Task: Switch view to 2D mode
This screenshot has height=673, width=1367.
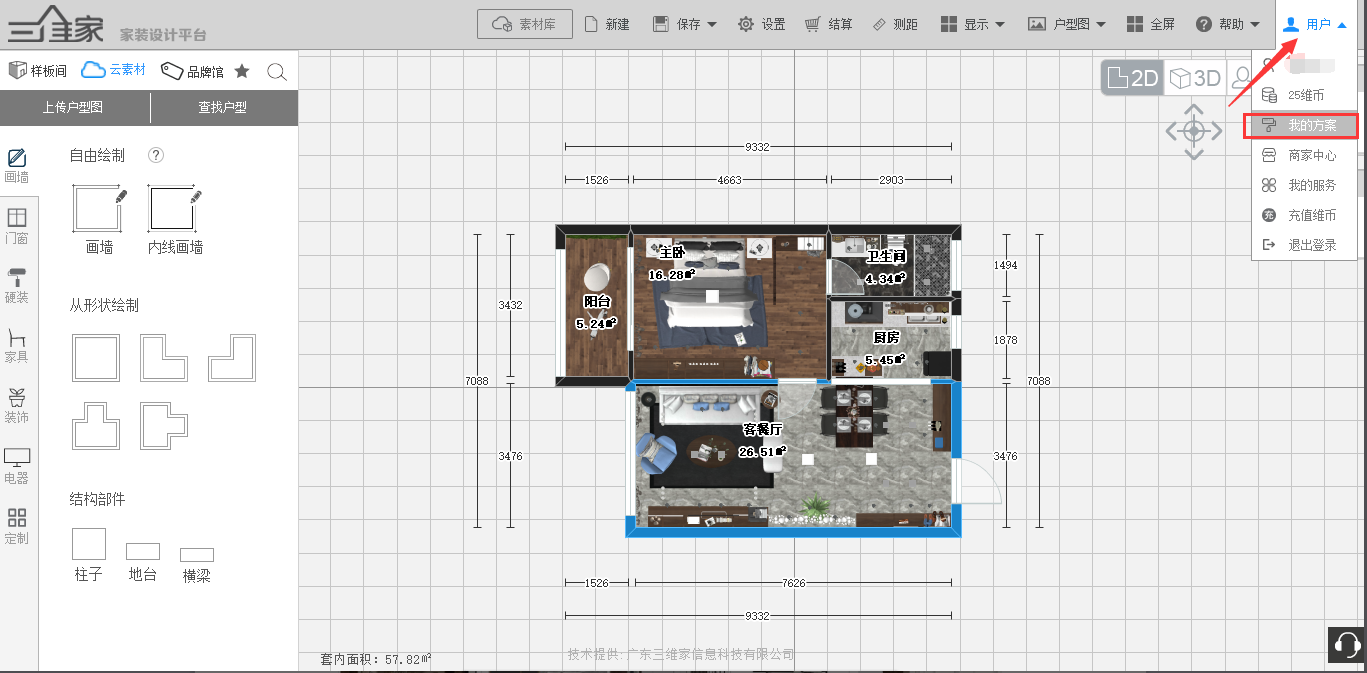Action: coord(1132,78)
